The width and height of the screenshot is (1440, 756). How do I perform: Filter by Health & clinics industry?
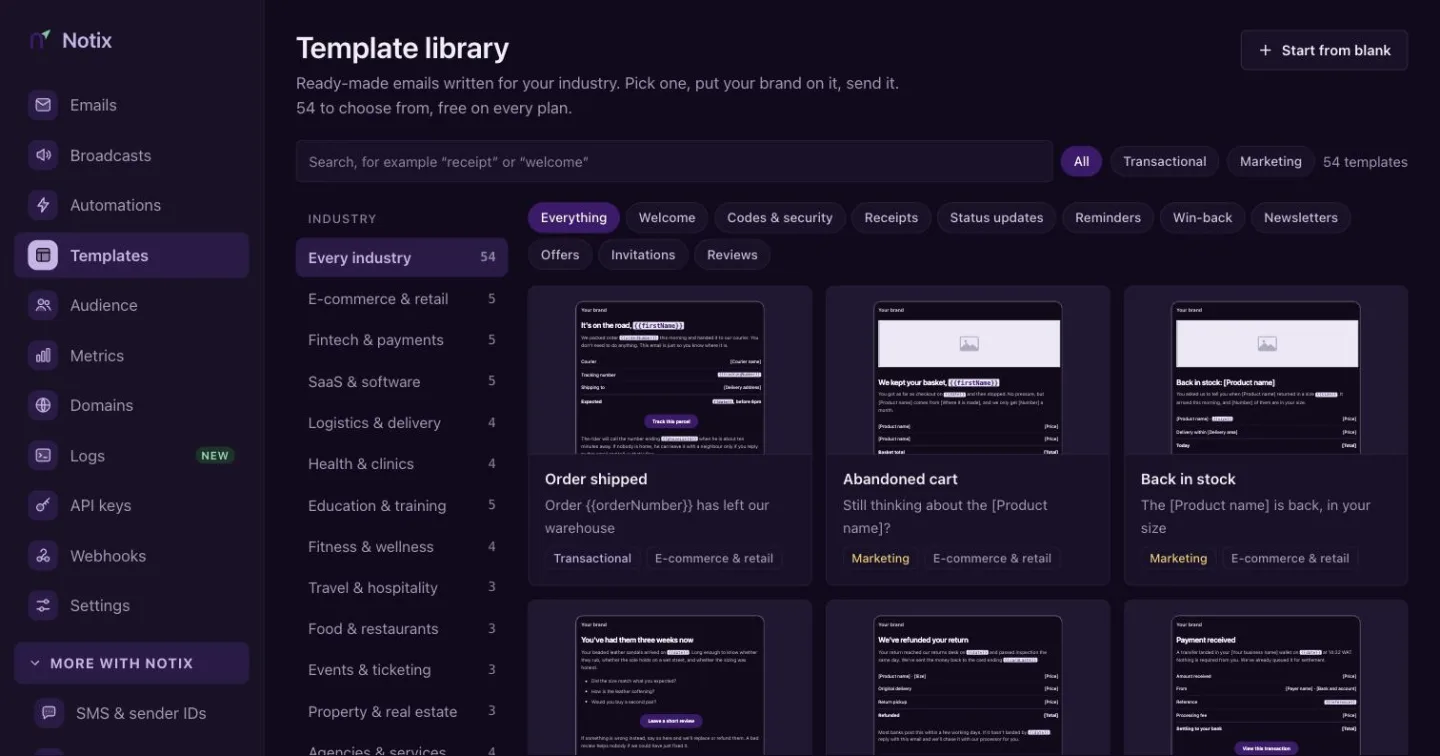click(x=402, y=464)
